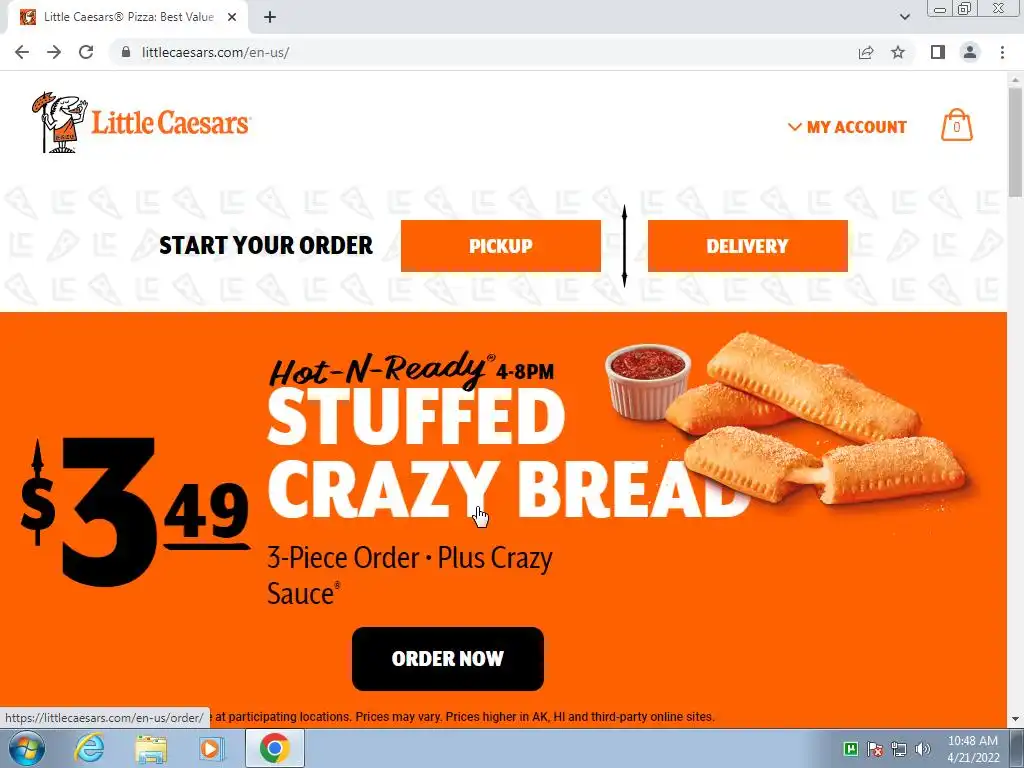Open the tab search chevron
Viewport: 1024px width, 768px height.
(904, 17)
